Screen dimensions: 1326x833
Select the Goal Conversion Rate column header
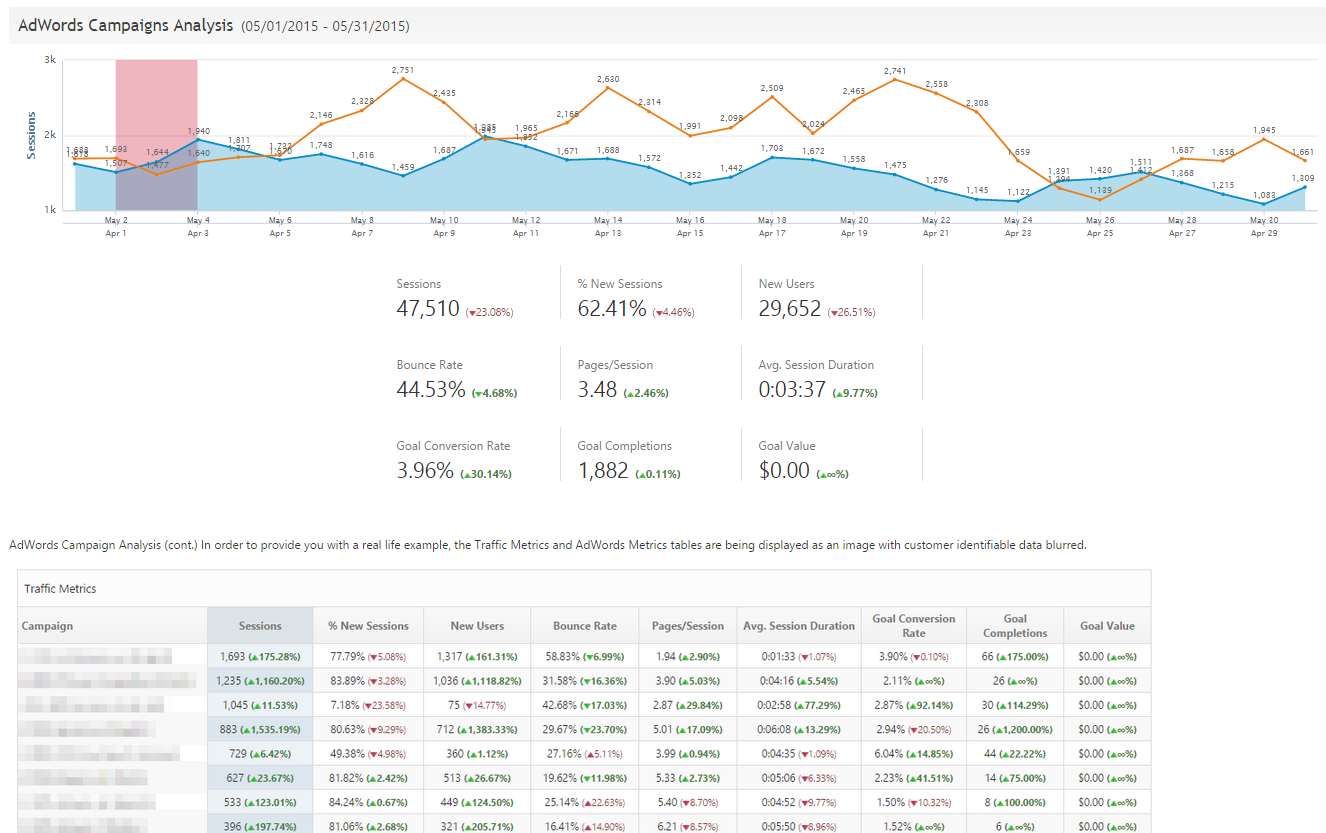(913, 626)
